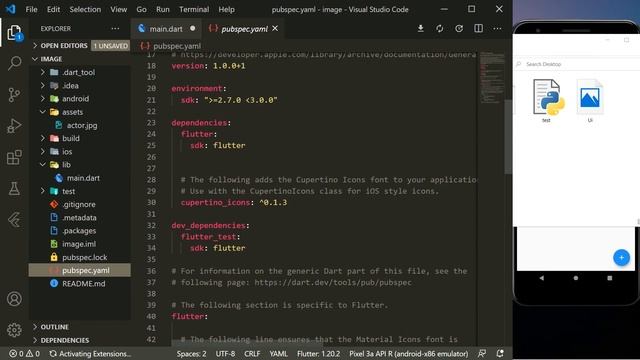Open the Accounts menu icon
The image size is (640, 360).
point(14,299)
